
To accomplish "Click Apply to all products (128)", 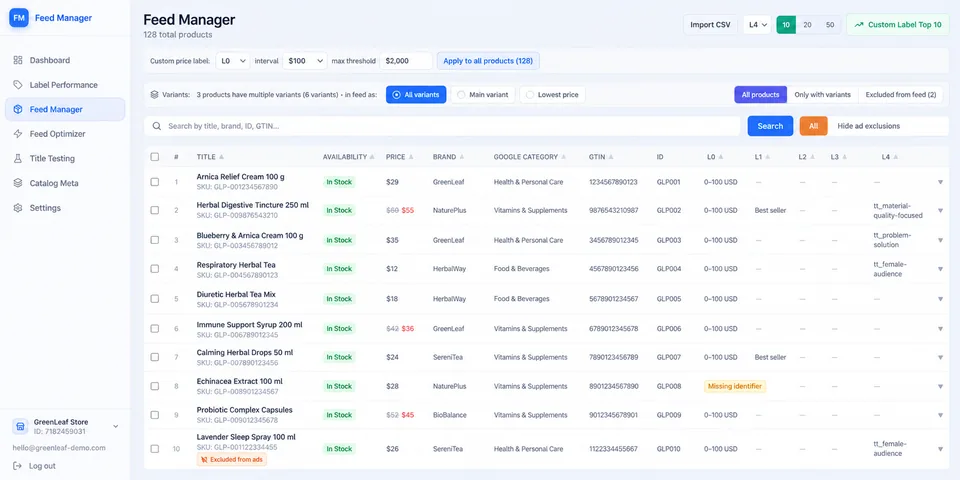I will 488,61.
